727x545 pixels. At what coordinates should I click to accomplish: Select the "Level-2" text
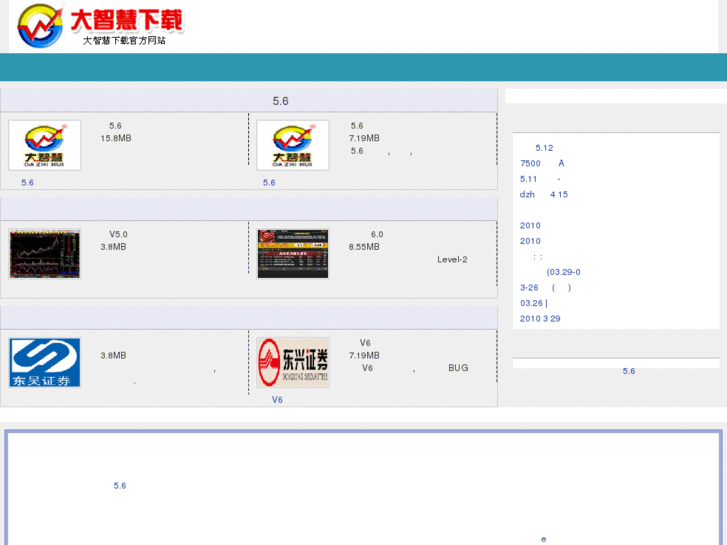(x=452, y=259)
